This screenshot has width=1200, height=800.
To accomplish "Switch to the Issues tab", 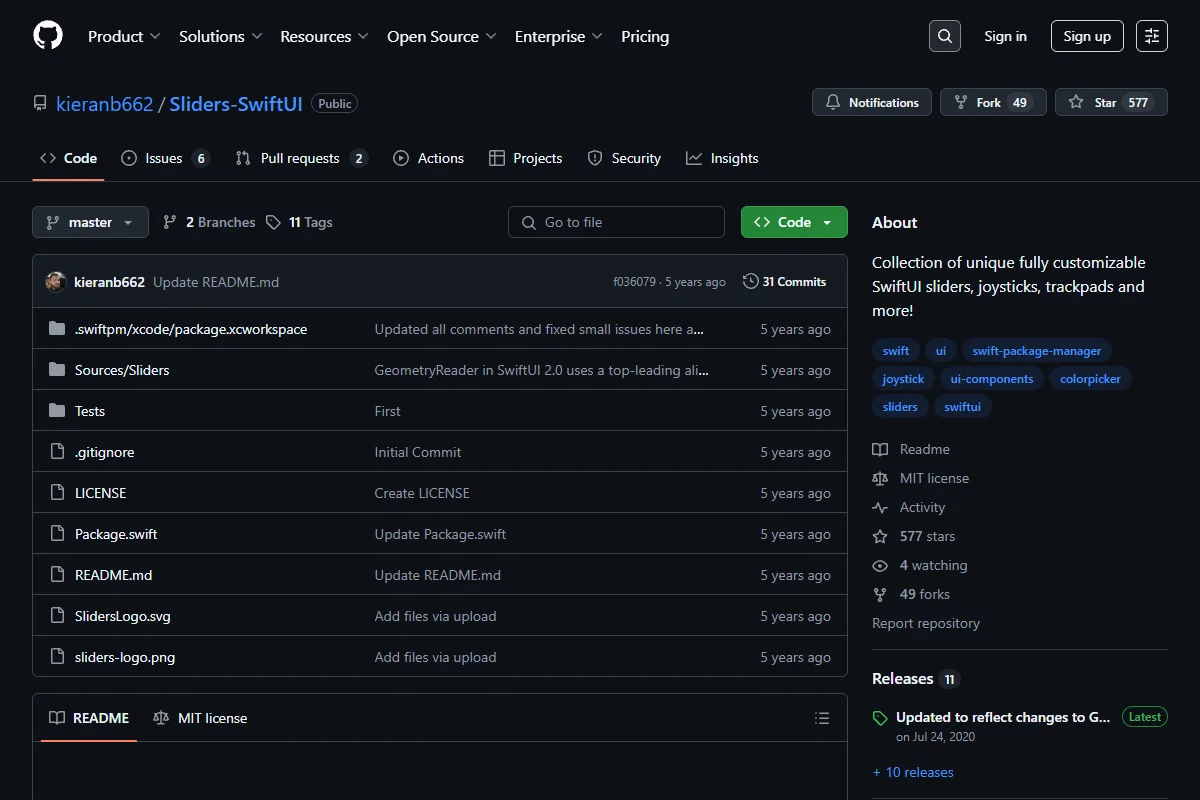I will pyautogui.click(x=165, y=158).
